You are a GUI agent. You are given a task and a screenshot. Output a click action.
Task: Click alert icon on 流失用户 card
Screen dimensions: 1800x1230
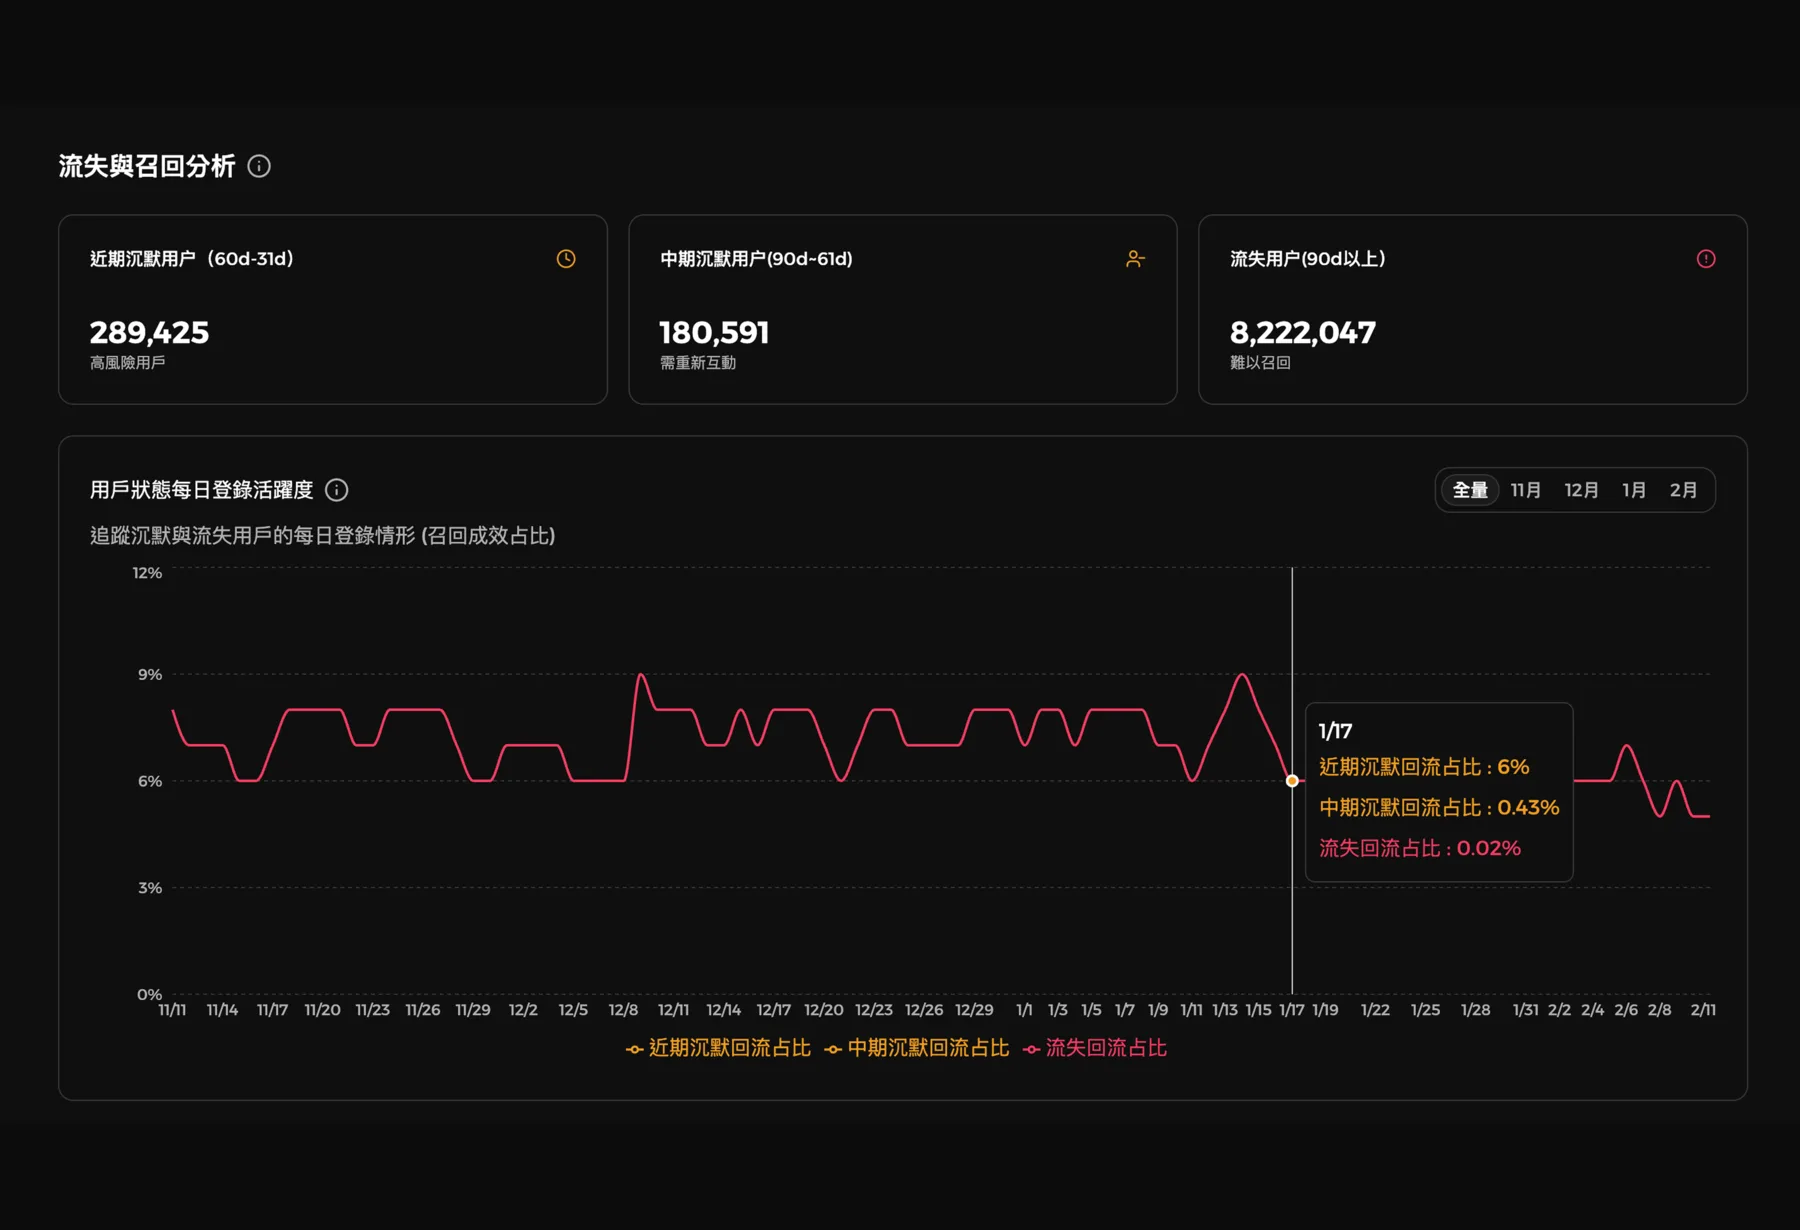(x=1706, y=259)
